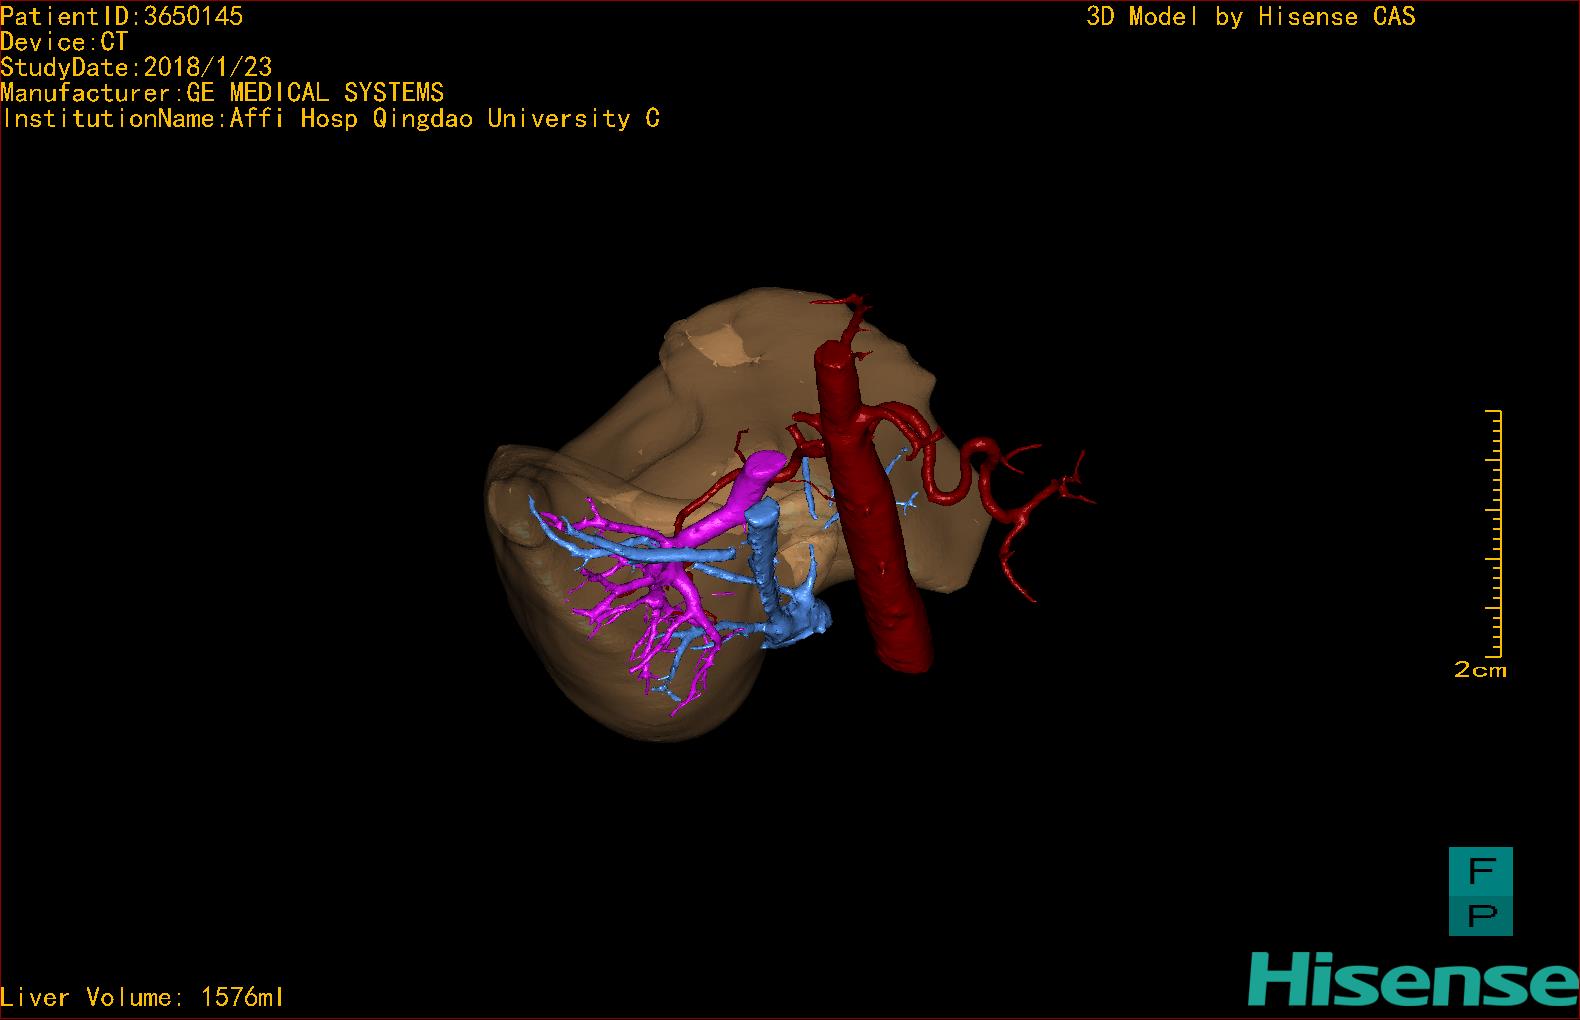Image resolution: width=1580 pixels, height=1020 pixels.
Task: Click the P face of orientation cube
Action: [1480, 914]
